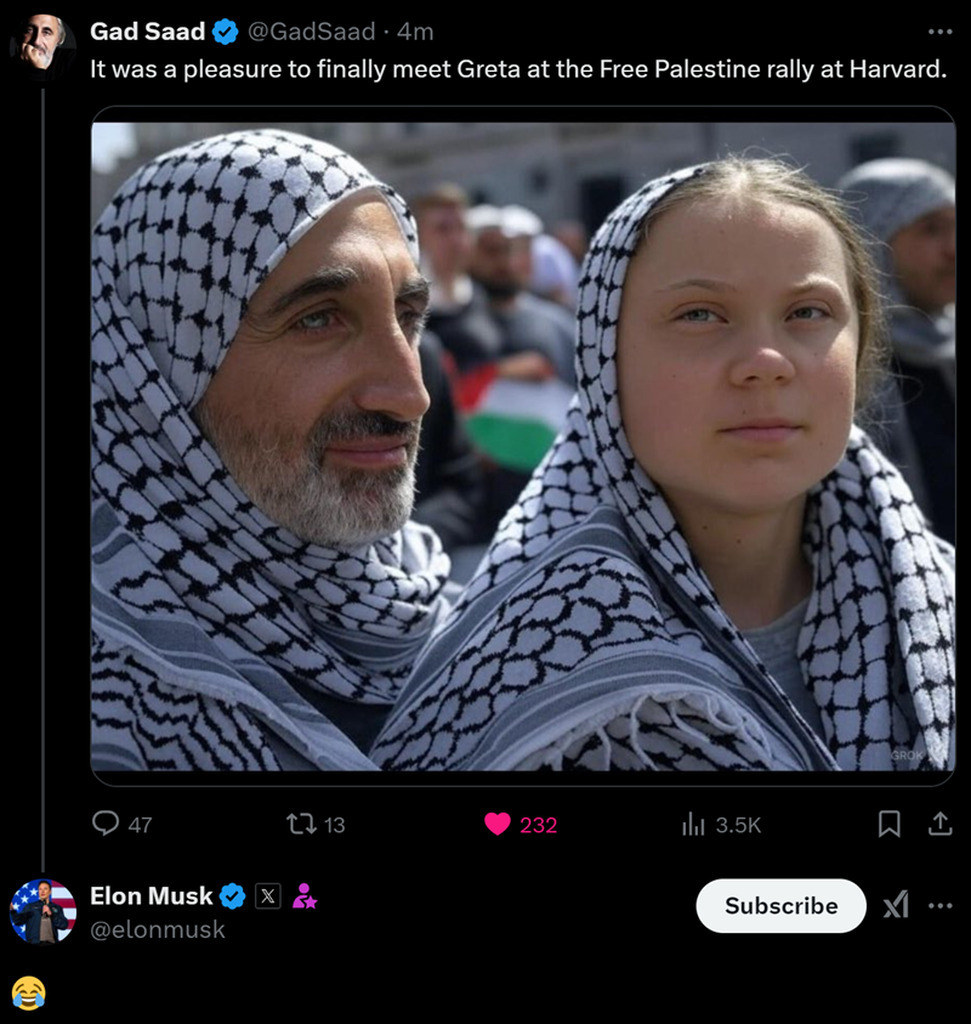Share Gad Saad's post

point(939,823)
